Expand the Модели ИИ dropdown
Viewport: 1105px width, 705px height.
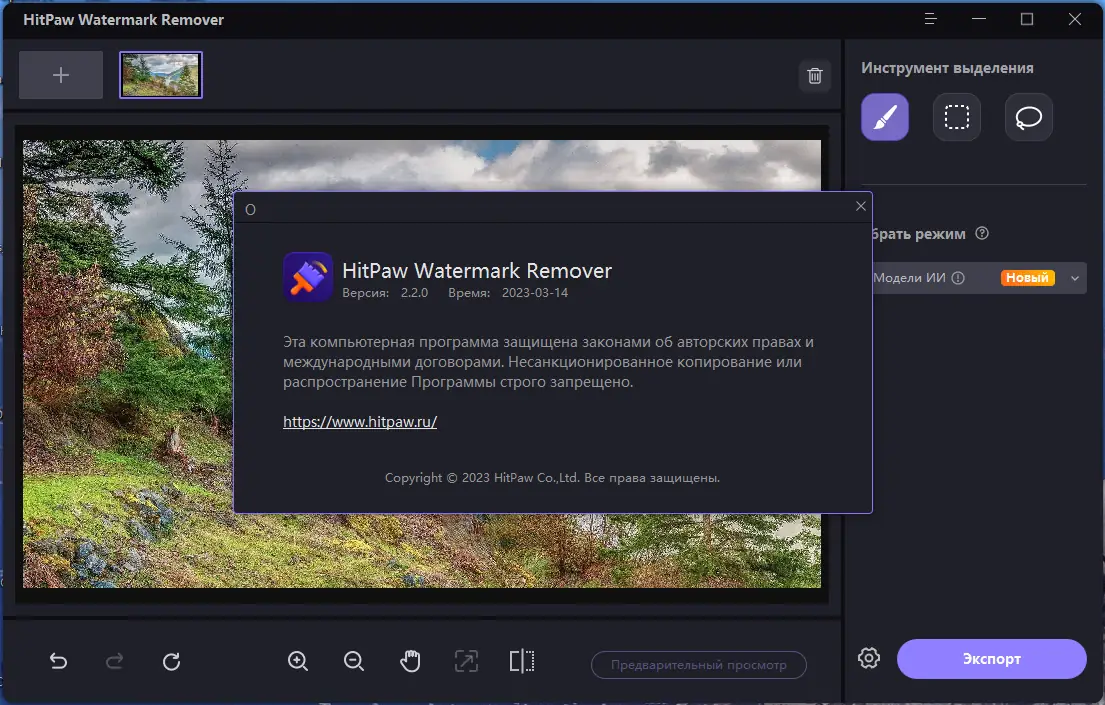[x=1074, y=278]
